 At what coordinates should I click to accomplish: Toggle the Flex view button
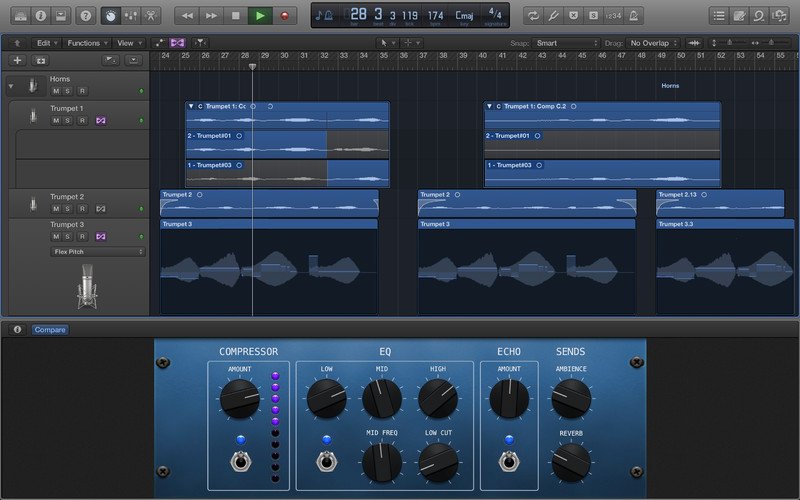(177, 44)
